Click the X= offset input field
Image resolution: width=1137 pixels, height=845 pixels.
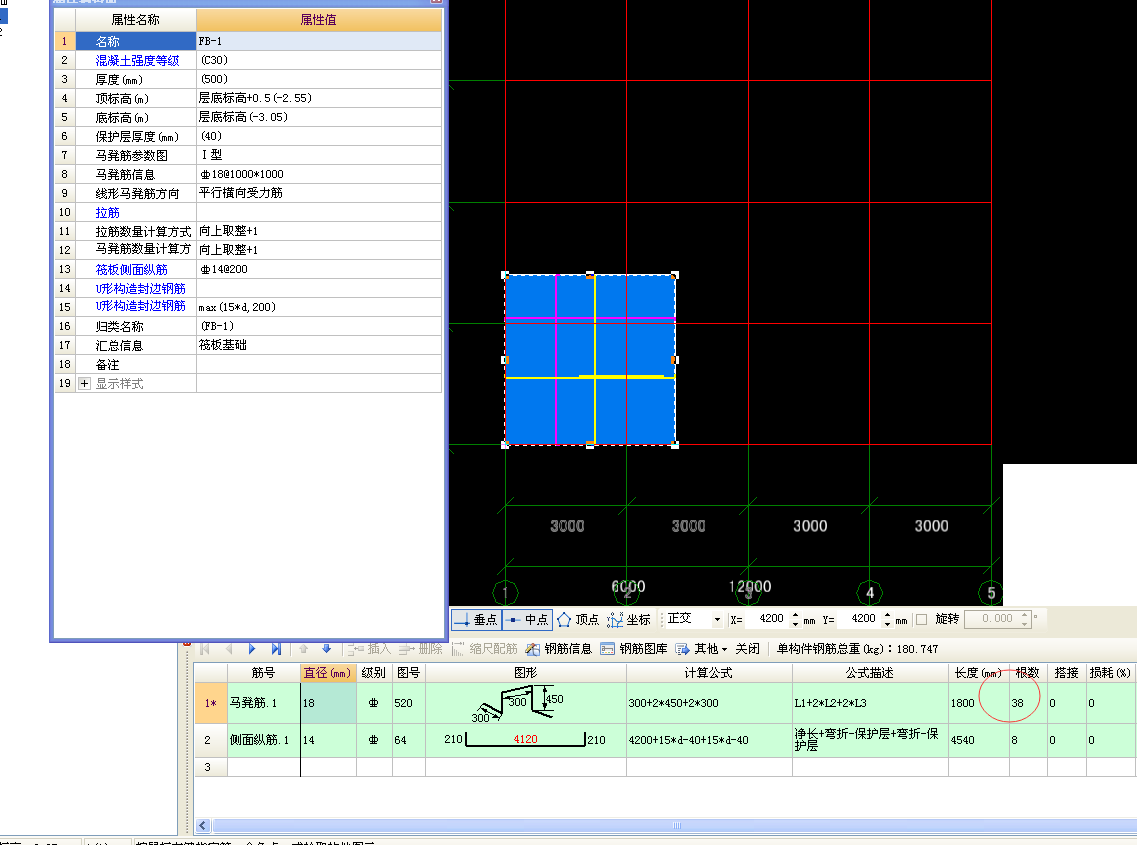coord(766,619)
